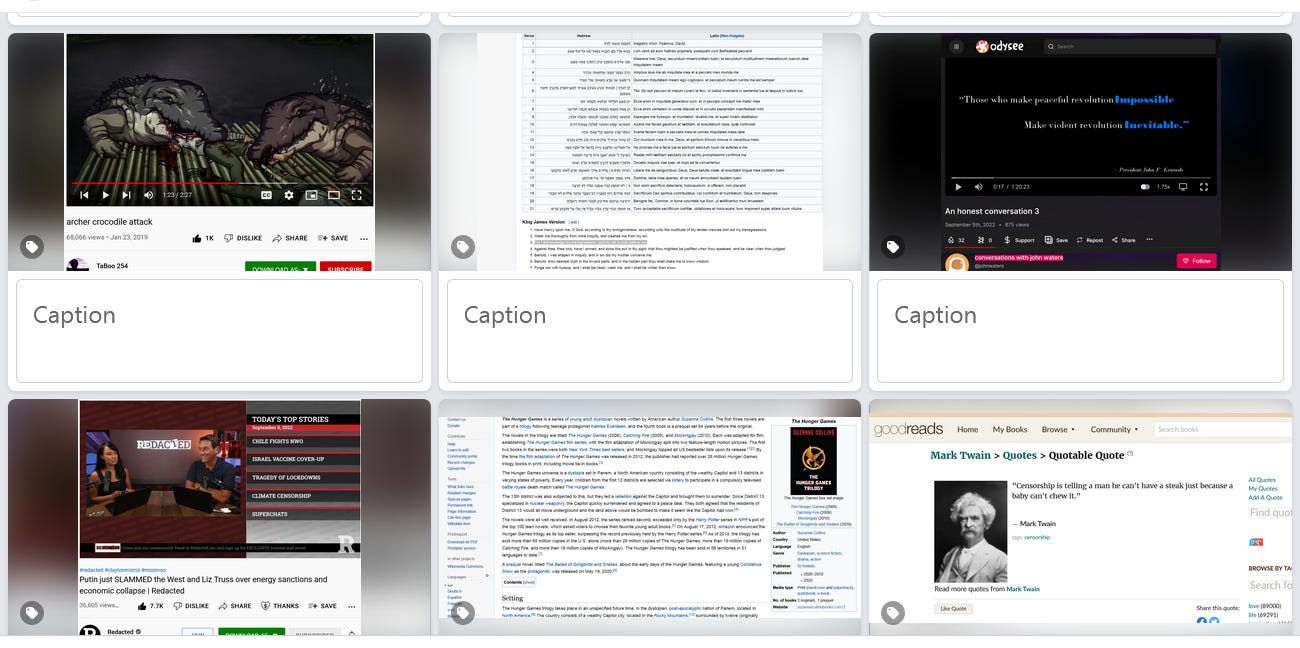Click the tag icon on Redacted video image
Image resolution: width=1300 pixels, height=648 pixels.
point(32,612)
